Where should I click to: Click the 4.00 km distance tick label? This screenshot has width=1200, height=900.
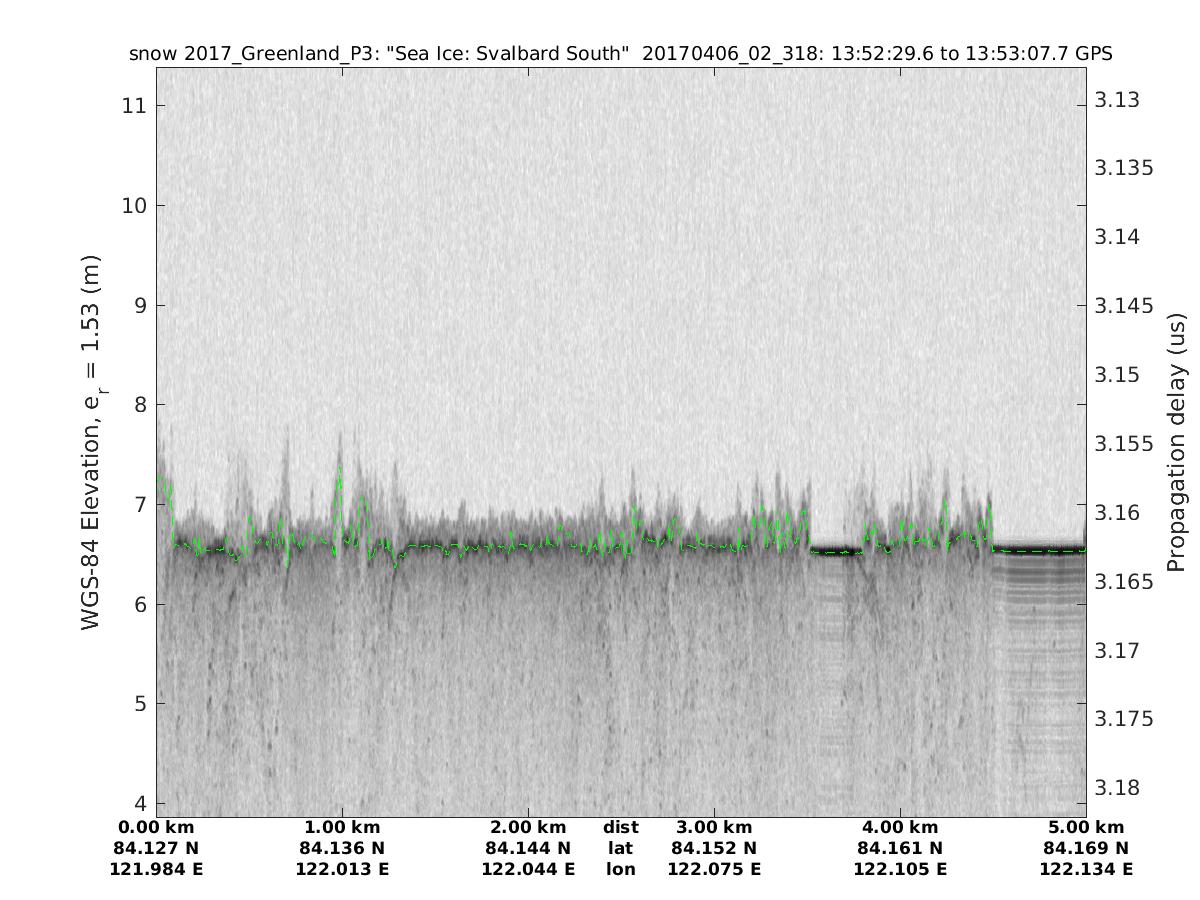(x=900, y=828)
